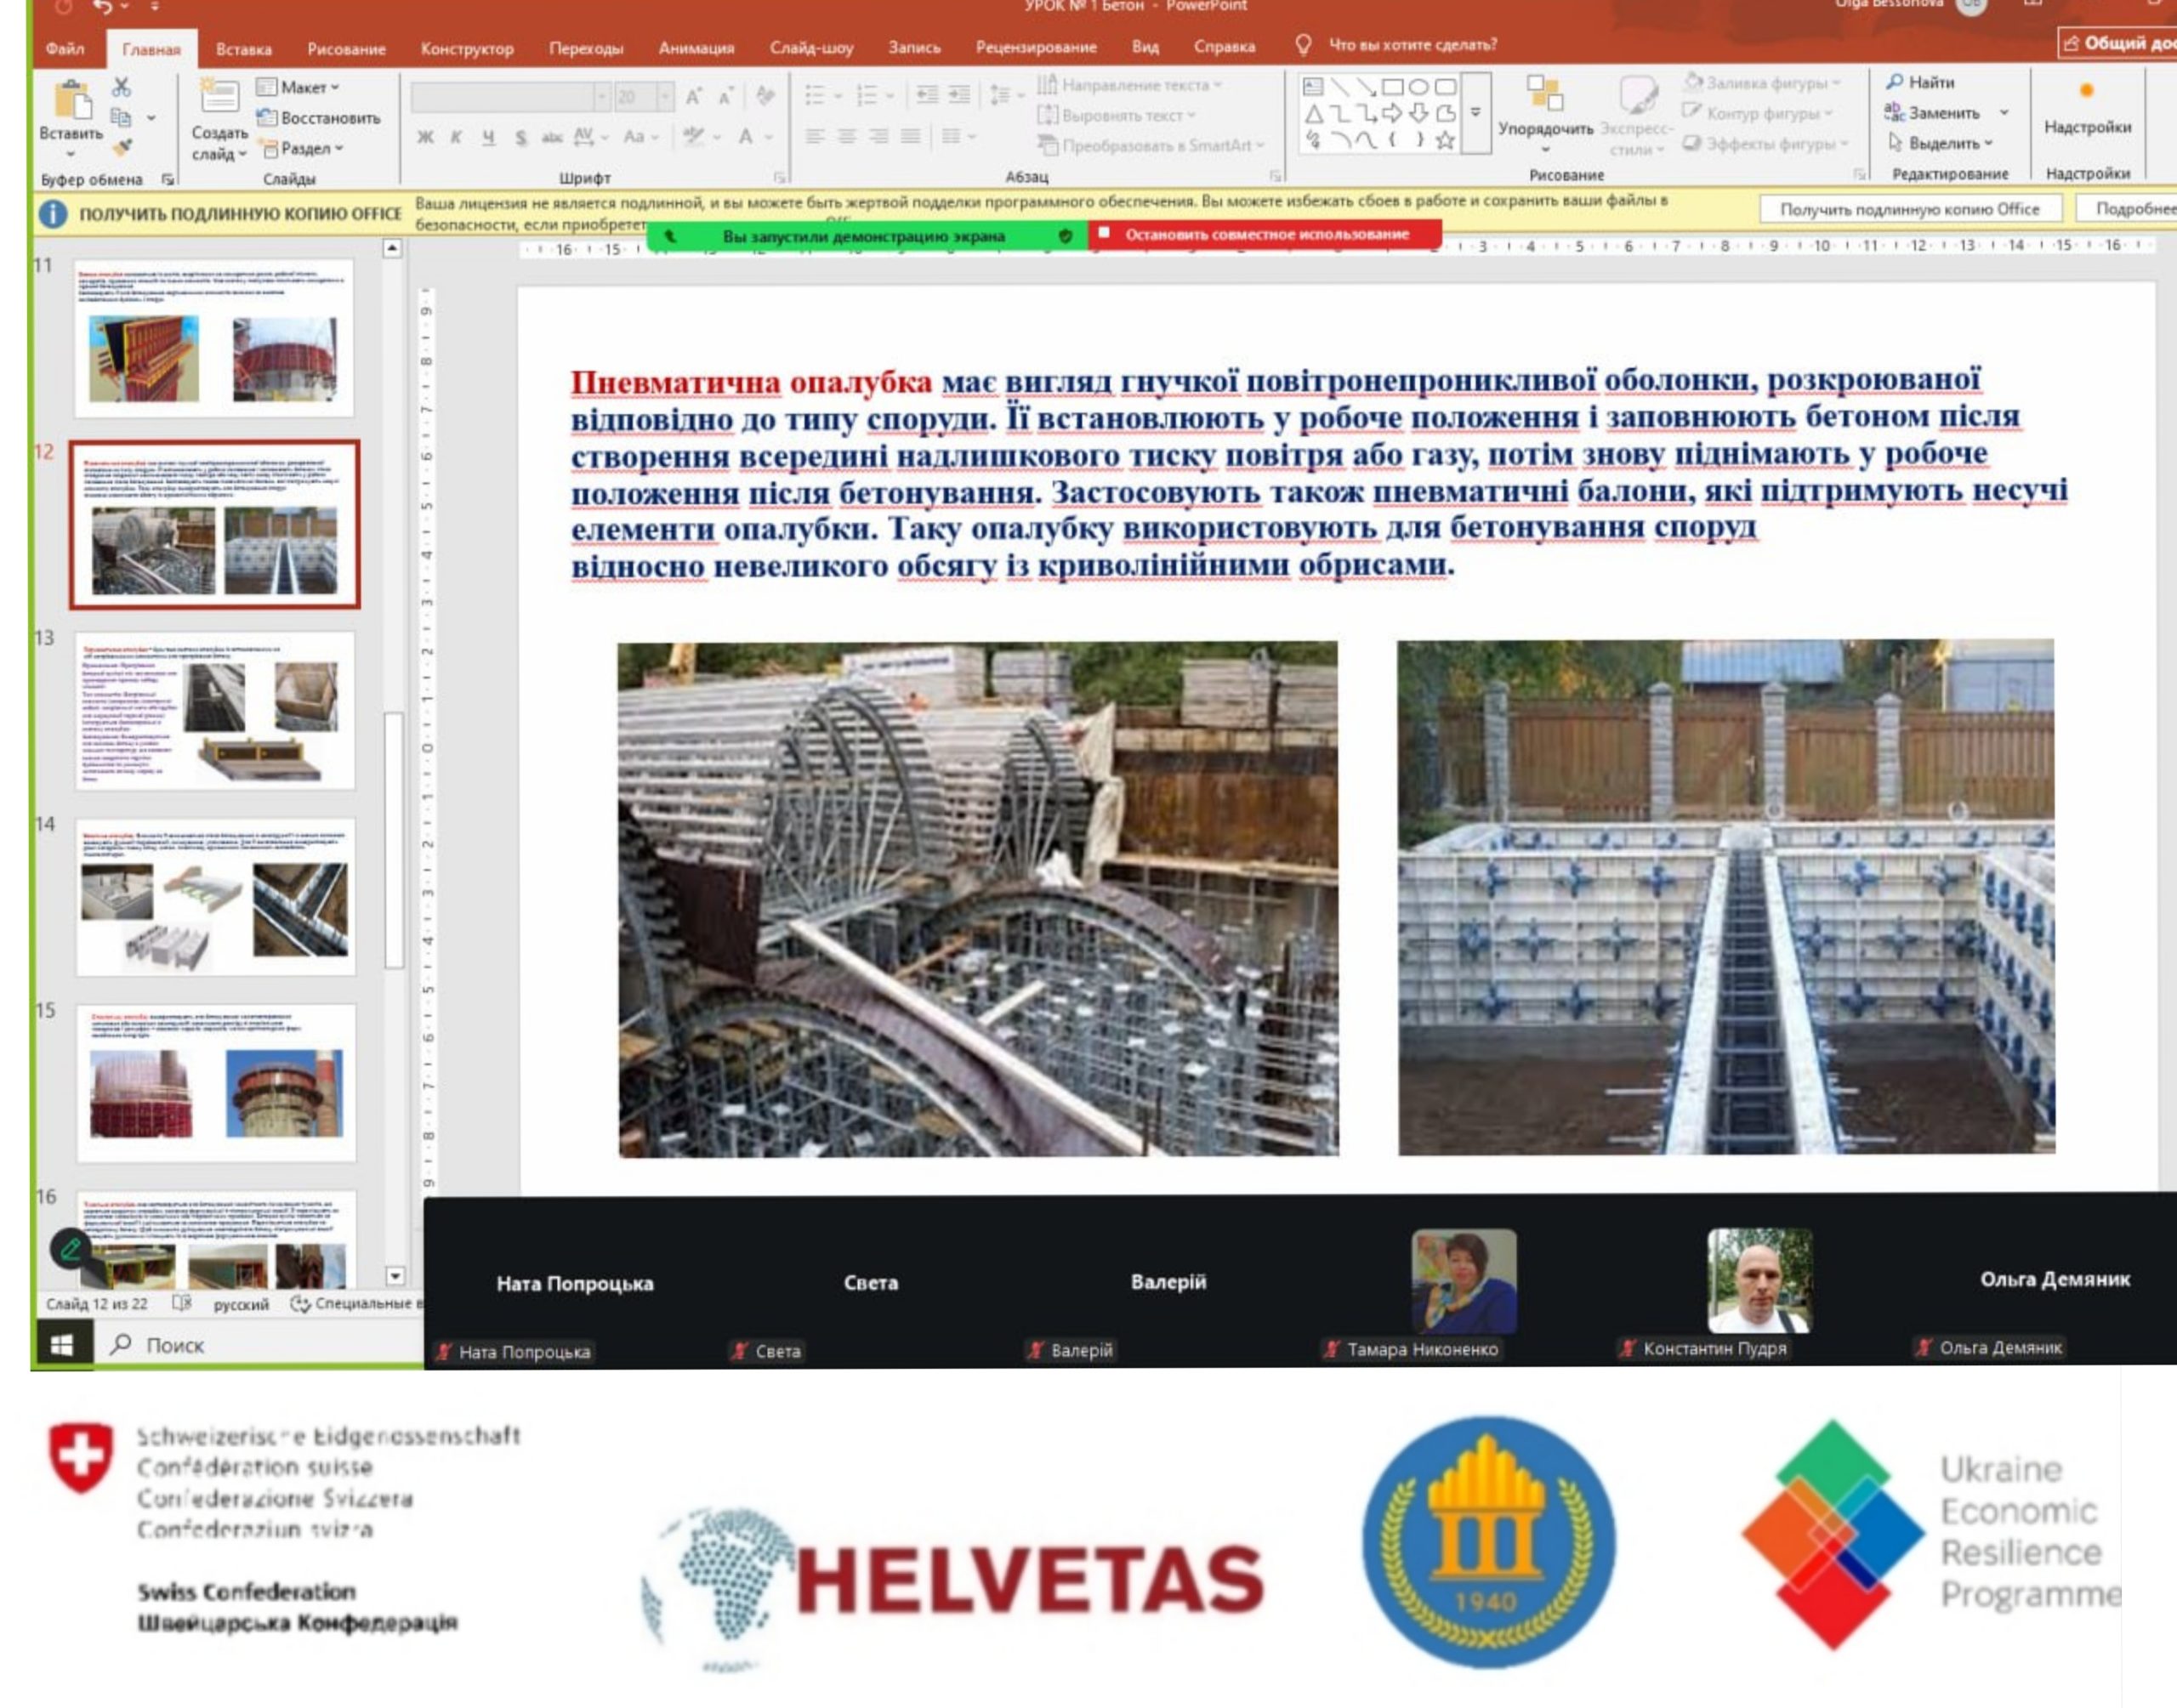
Task: Click the font color A swatch
Action: coord(745,138)
